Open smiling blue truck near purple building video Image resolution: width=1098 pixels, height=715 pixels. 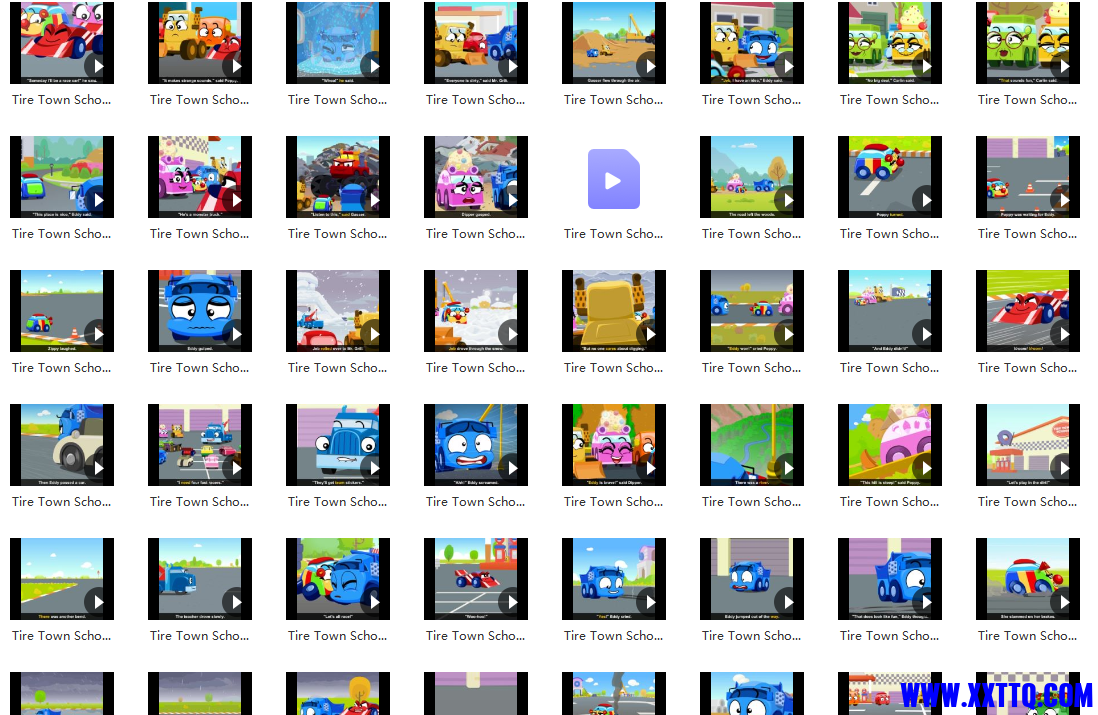pos(613,578)
